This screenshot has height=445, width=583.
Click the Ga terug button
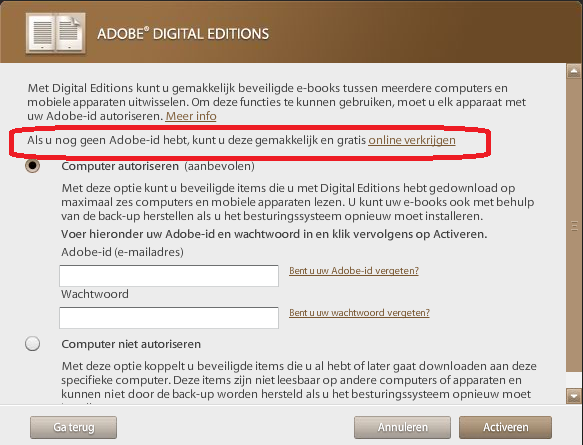73,427
